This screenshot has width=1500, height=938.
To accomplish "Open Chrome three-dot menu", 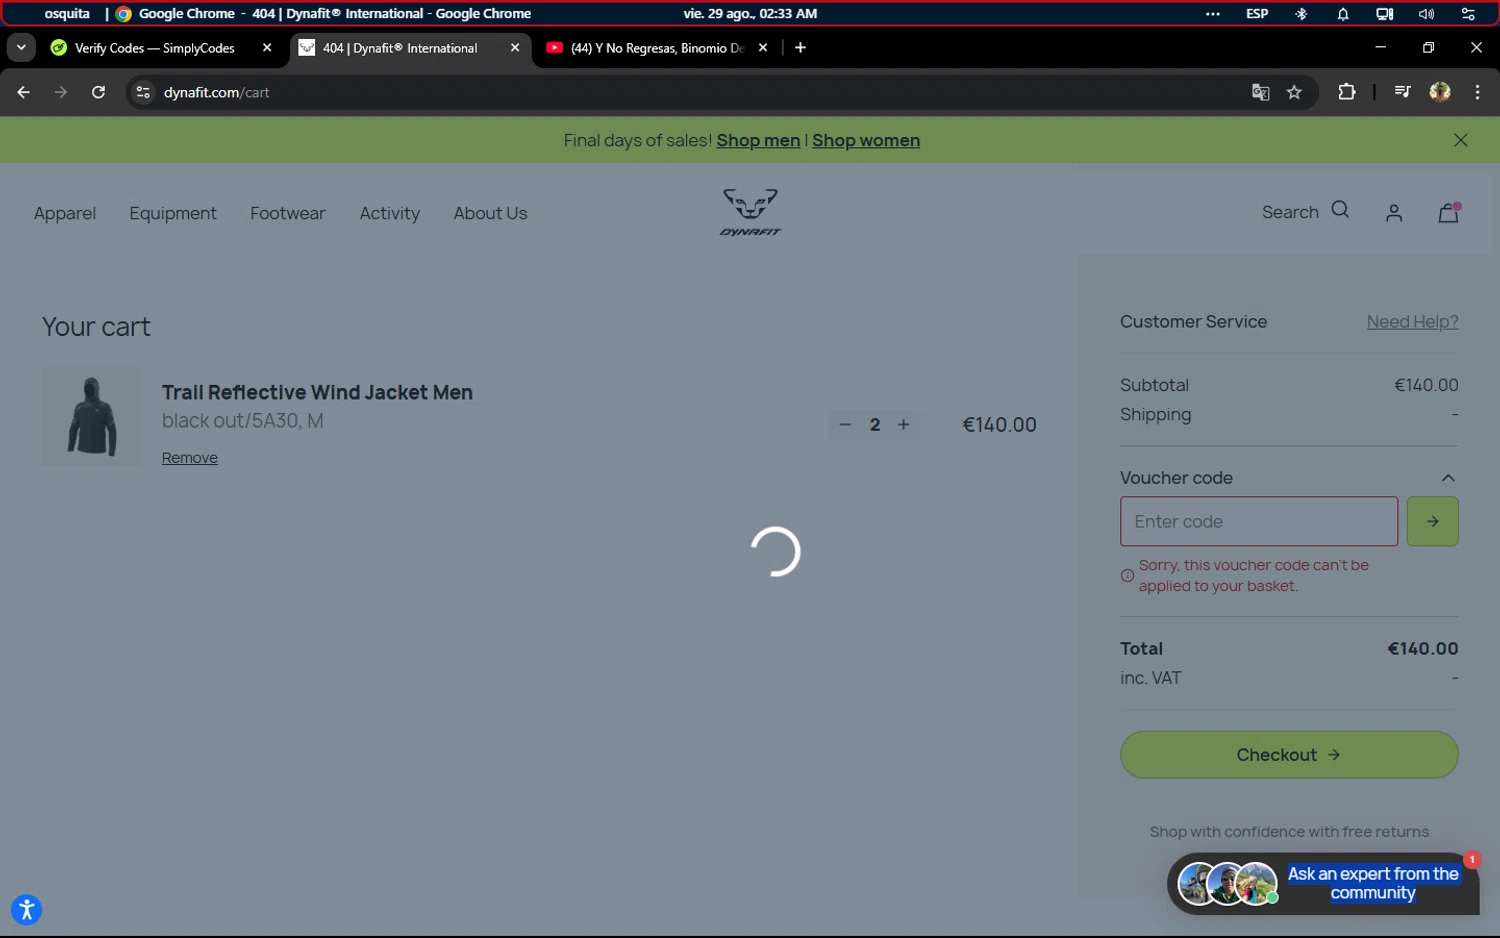I will pyautogui.click(x=1478, y=92).
